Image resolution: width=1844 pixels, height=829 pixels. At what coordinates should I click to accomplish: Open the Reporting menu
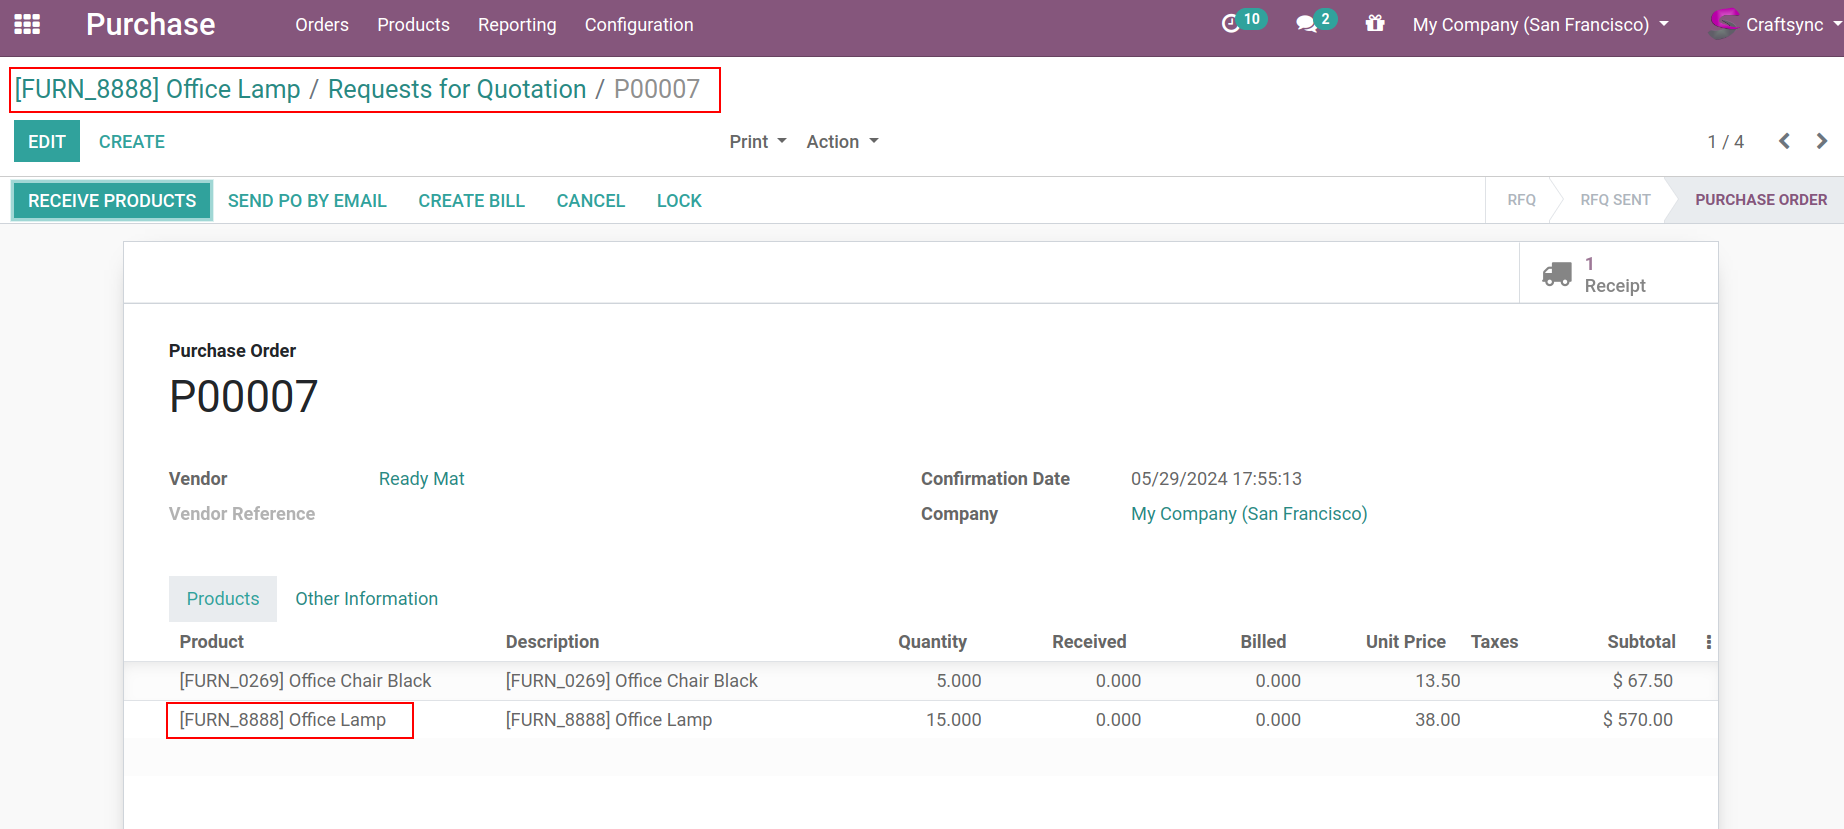pos(517,25)
